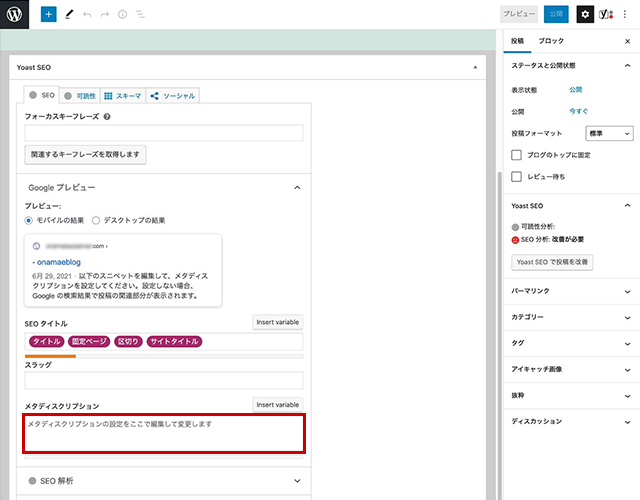Click the grey readability analysis dot
This screenshot has width=640, height=500.
(x=515, y=227)
